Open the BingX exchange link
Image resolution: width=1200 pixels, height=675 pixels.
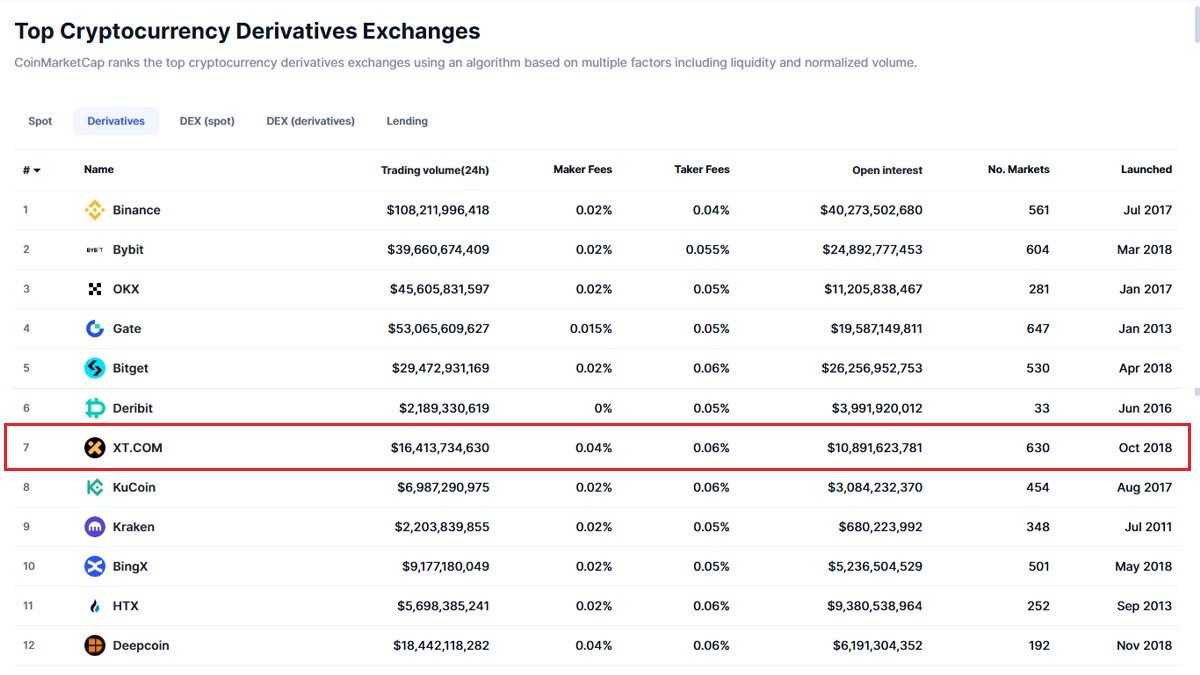coord(130,566)
